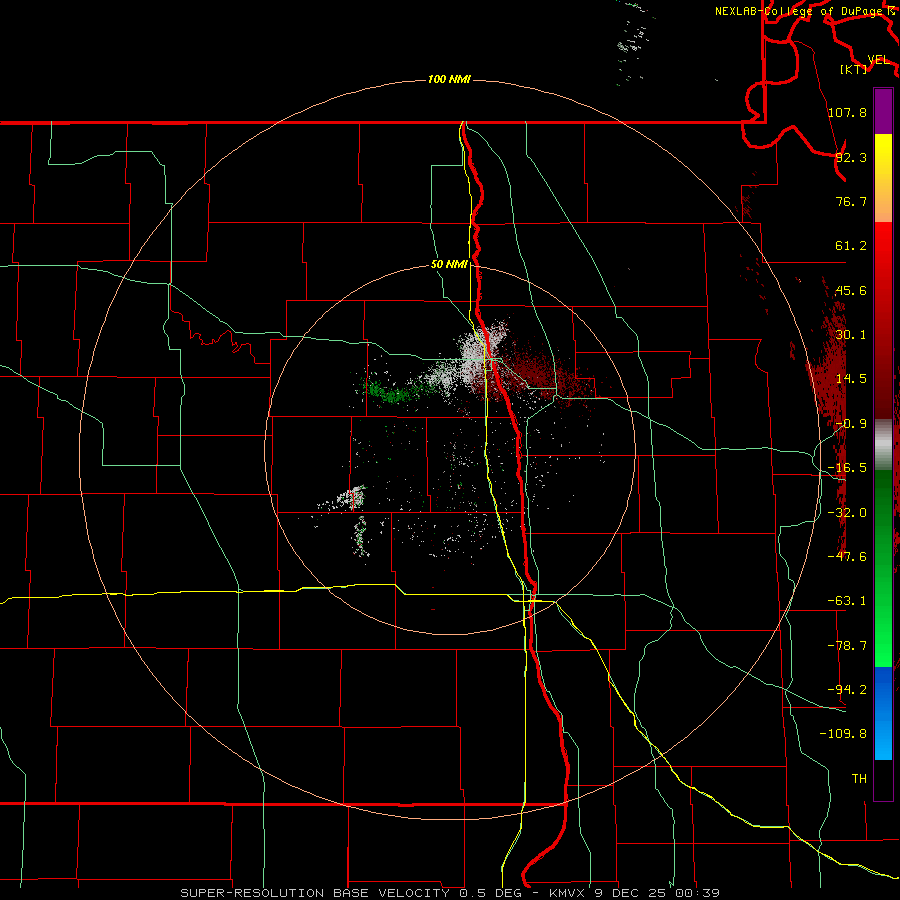Image resolution: width=900 pixels, height=900 pixels.
Task: Select the -109.8 scale value
Action: click(843, 734)
